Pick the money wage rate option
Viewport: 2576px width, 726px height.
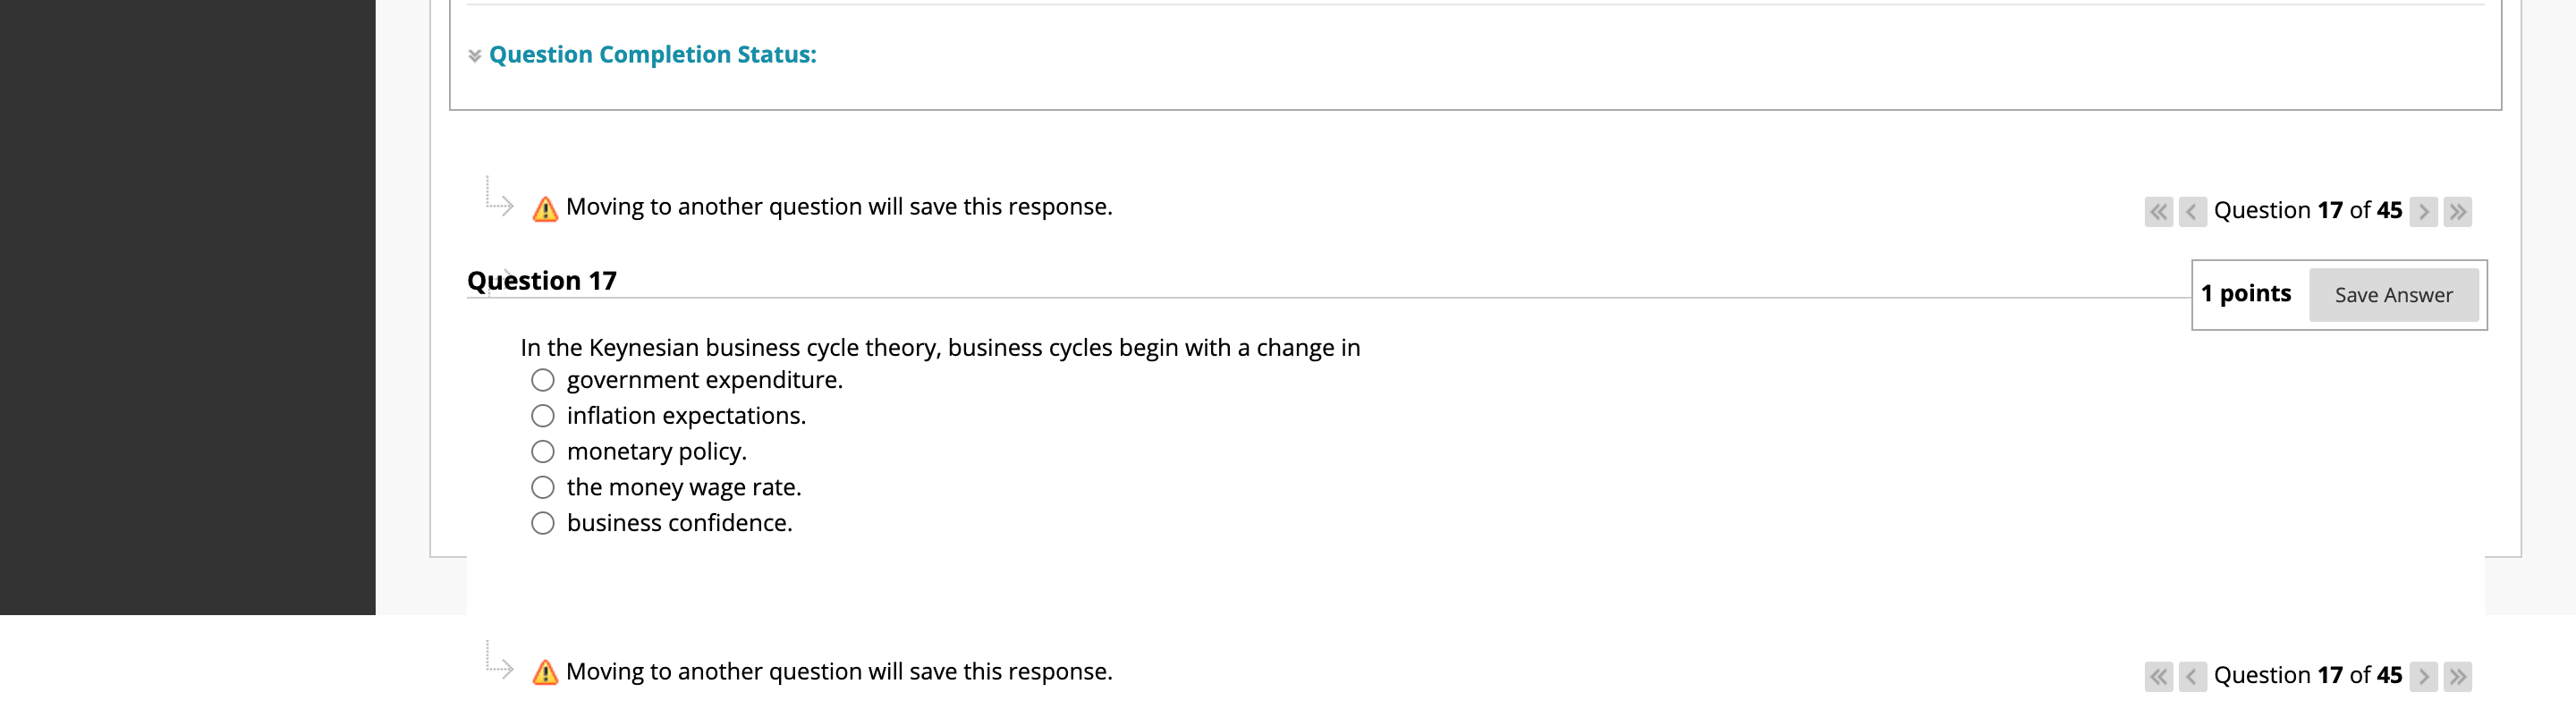click(x=542, y=487)
